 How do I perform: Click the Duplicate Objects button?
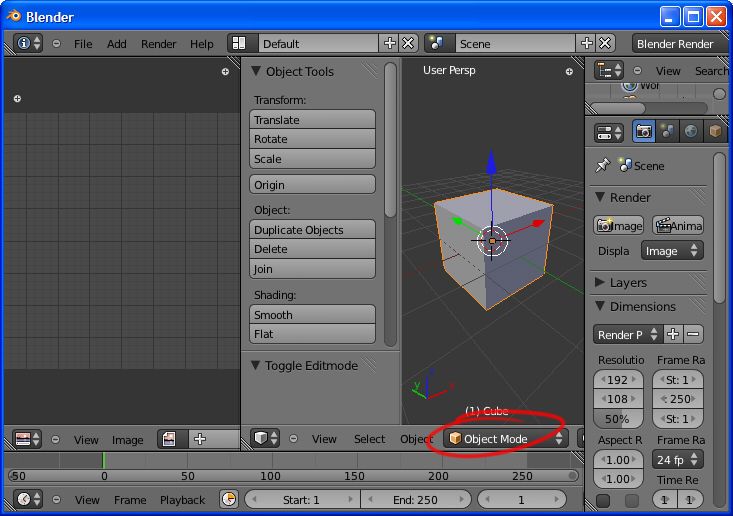pyautogui.click(x=312, y=229)
